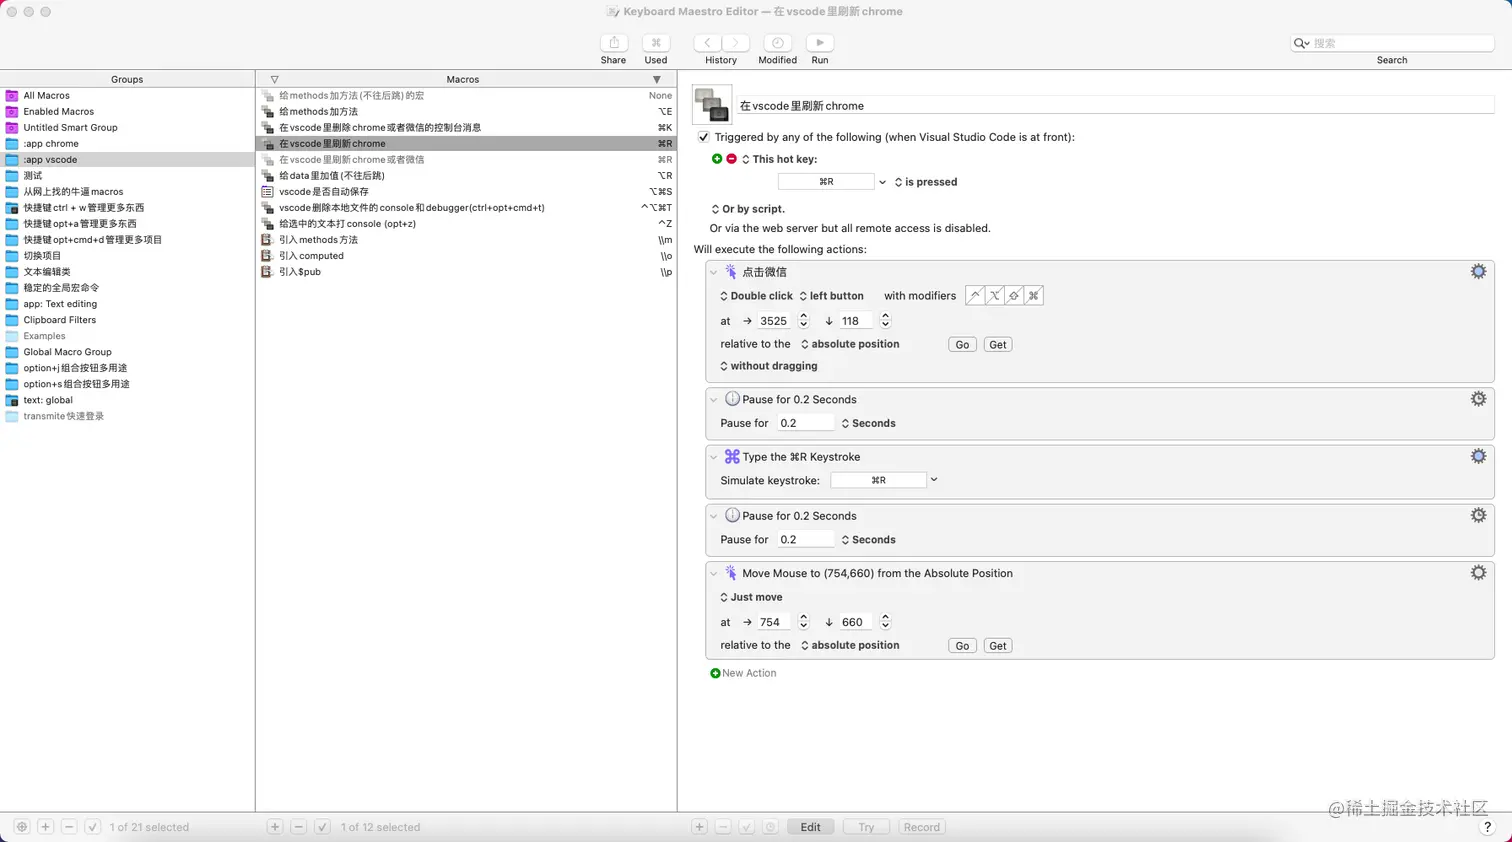Viewport: 1512px width, 842px height.
Task: Open gear menu for Move Mouse action
Action: tap(1478, 573)
